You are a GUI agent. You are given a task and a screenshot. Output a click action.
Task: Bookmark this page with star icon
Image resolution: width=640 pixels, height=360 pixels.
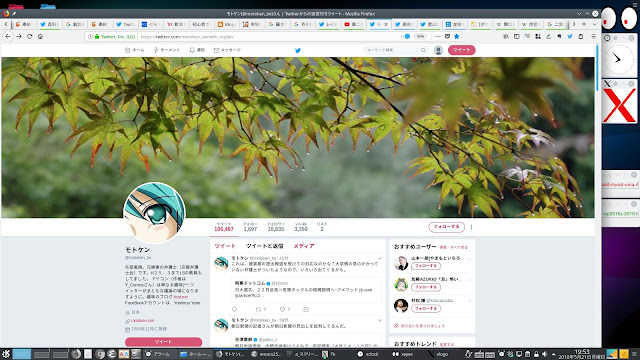coord(457,36)
